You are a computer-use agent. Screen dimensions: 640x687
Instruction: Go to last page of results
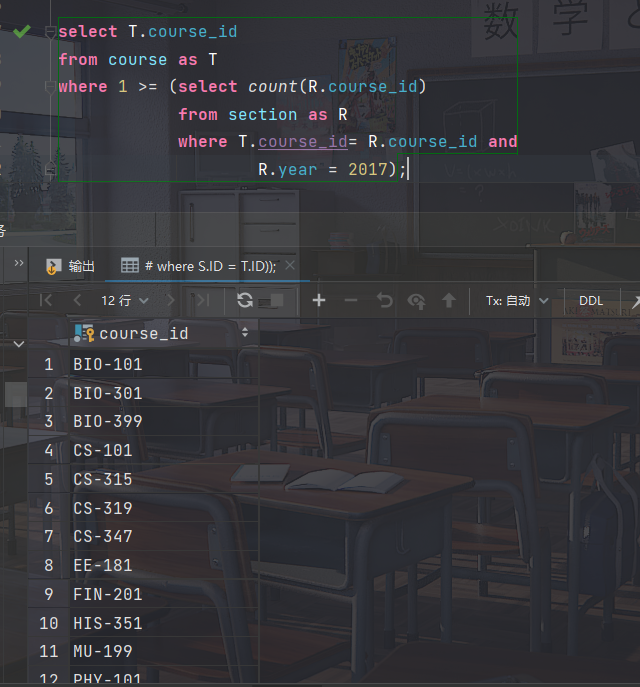[x=202, y=301]
